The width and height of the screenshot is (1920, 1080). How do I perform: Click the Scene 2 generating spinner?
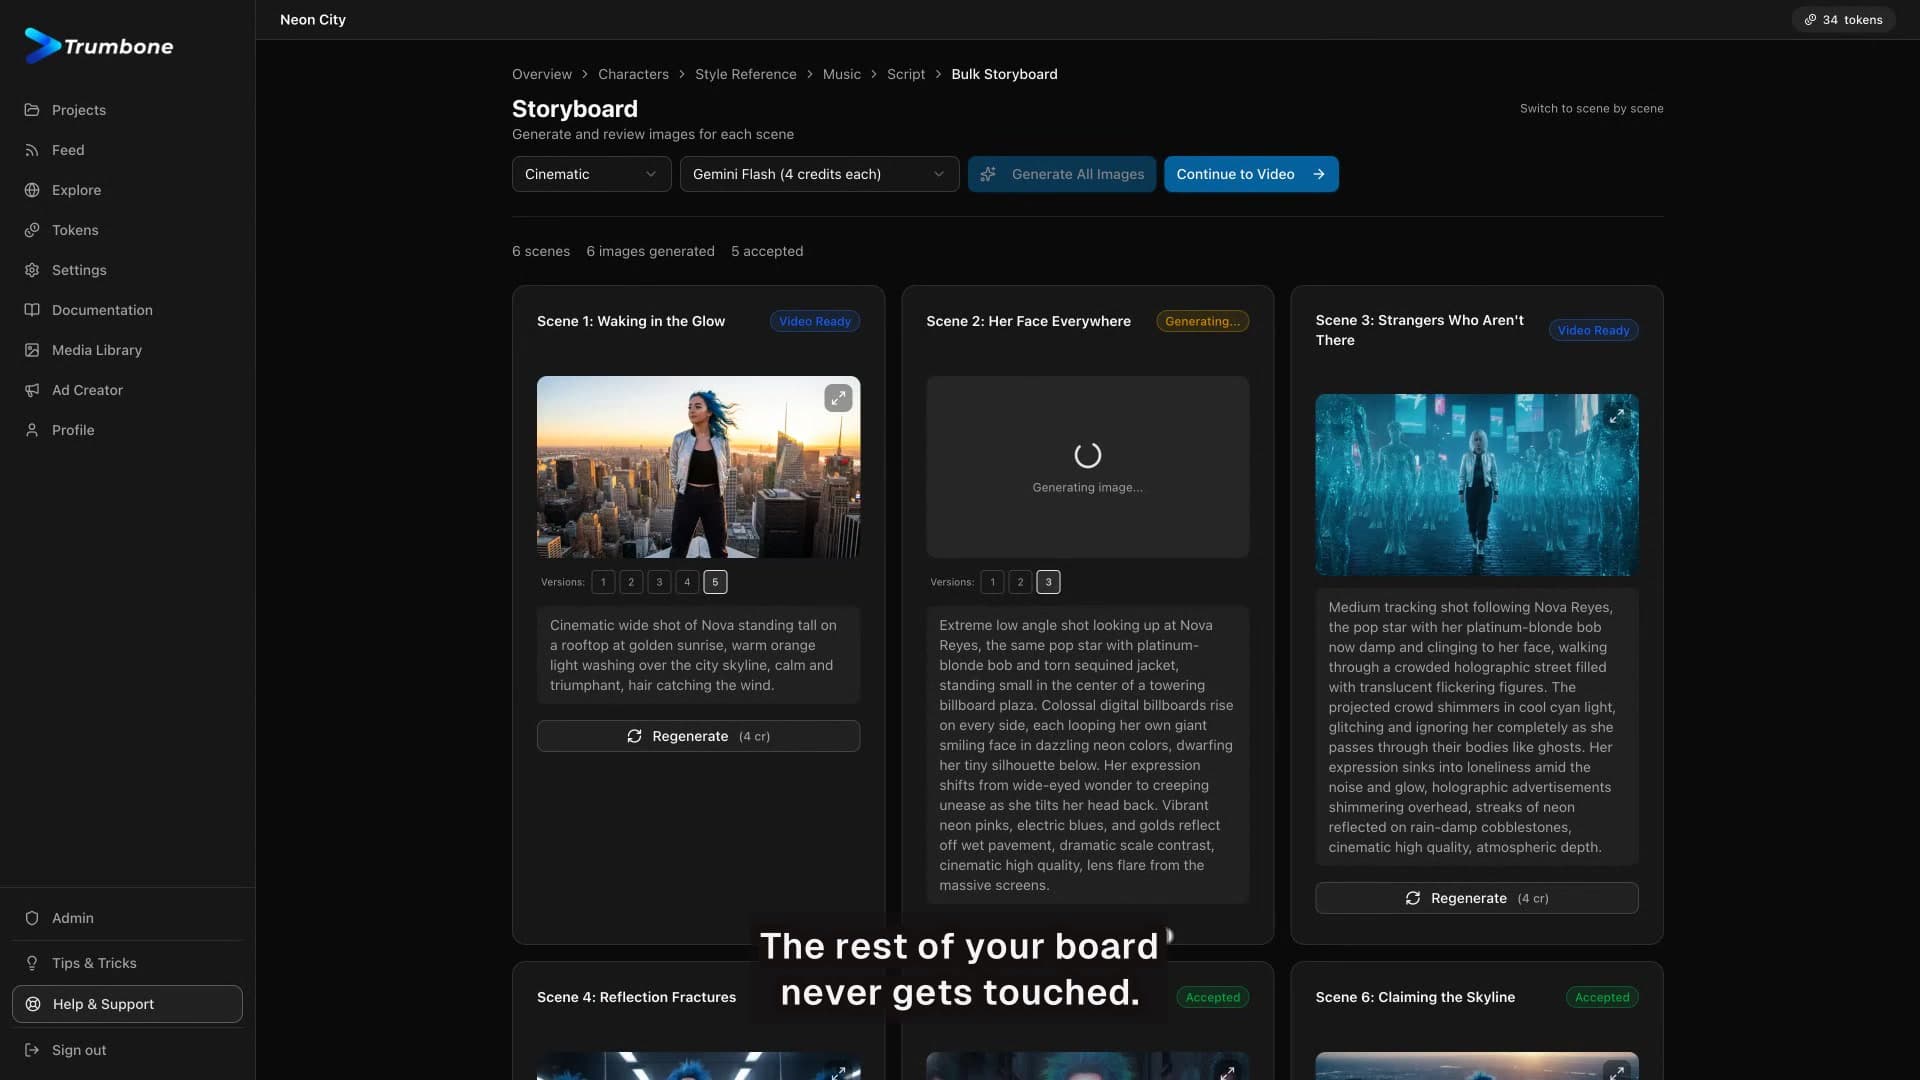pos(1087,455)
